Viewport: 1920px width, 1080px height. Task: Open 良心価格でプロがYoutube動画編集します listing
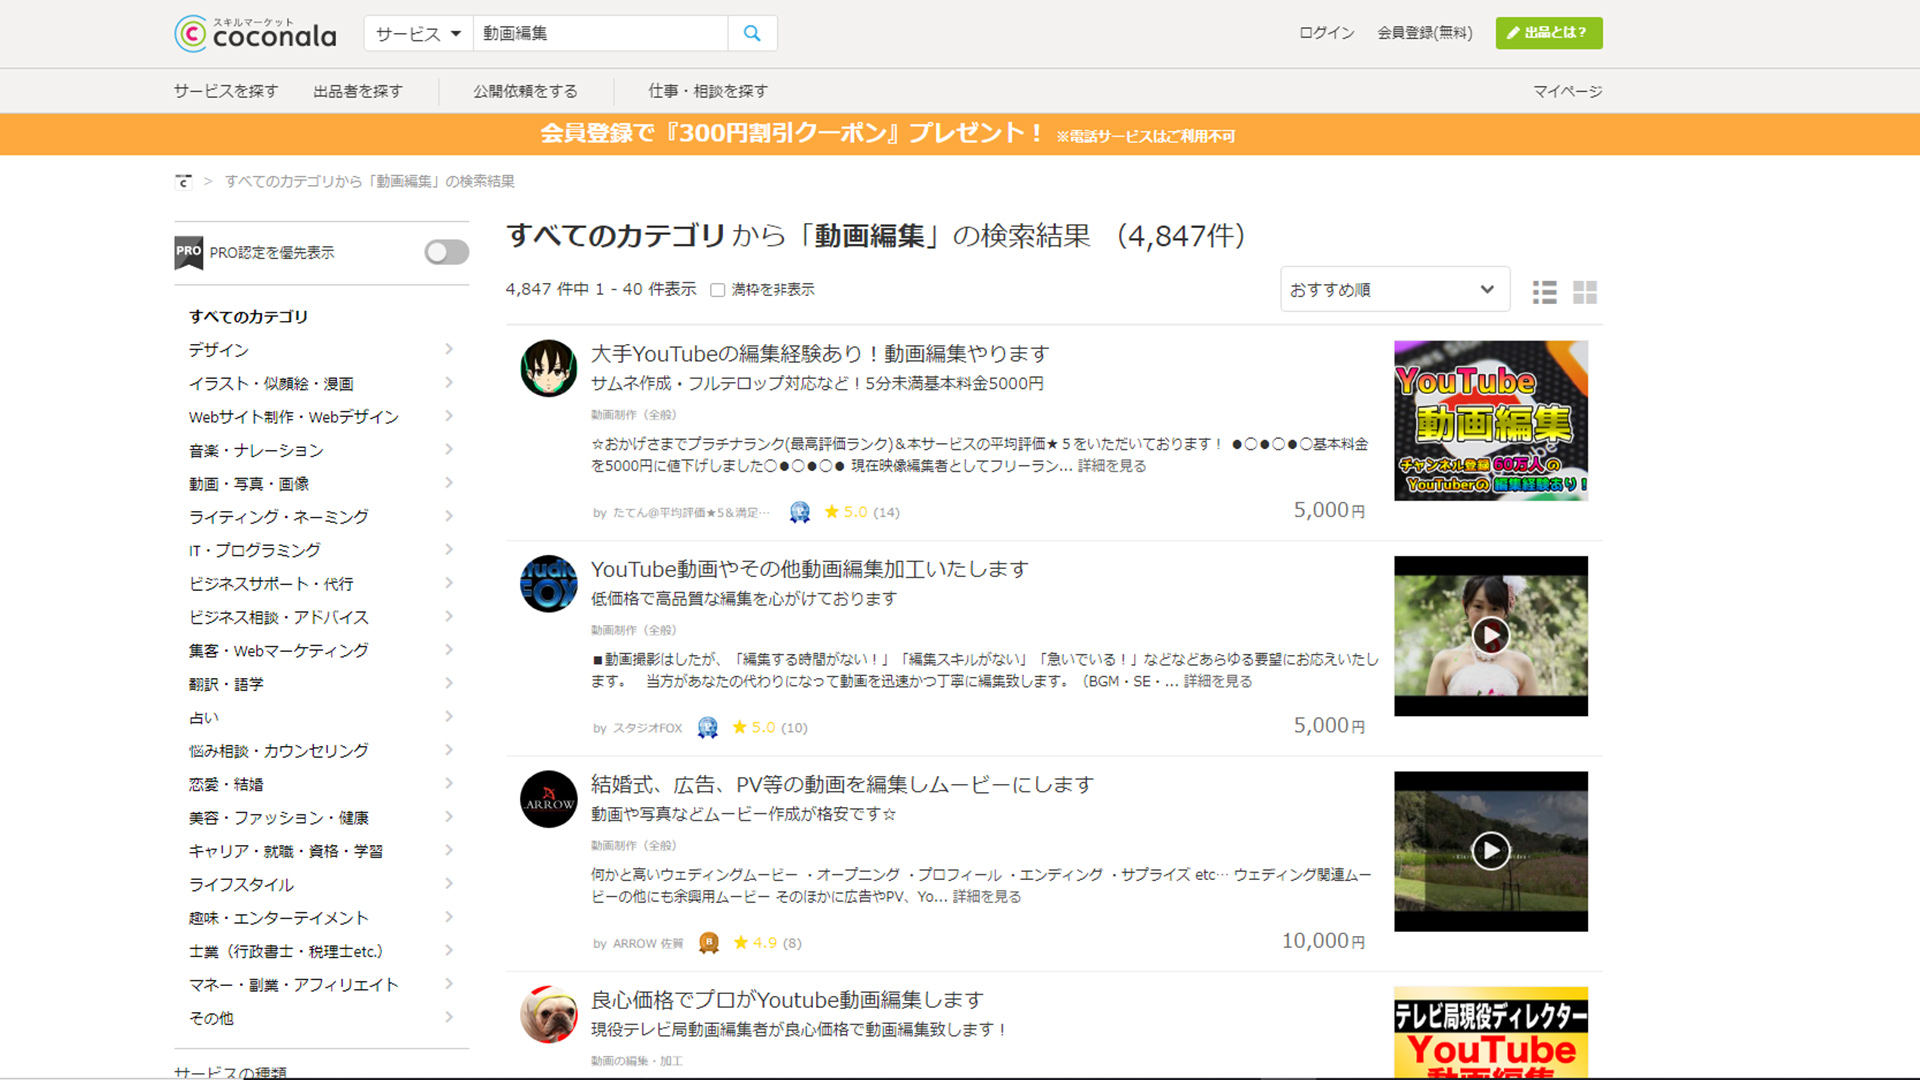(787, 1000)
